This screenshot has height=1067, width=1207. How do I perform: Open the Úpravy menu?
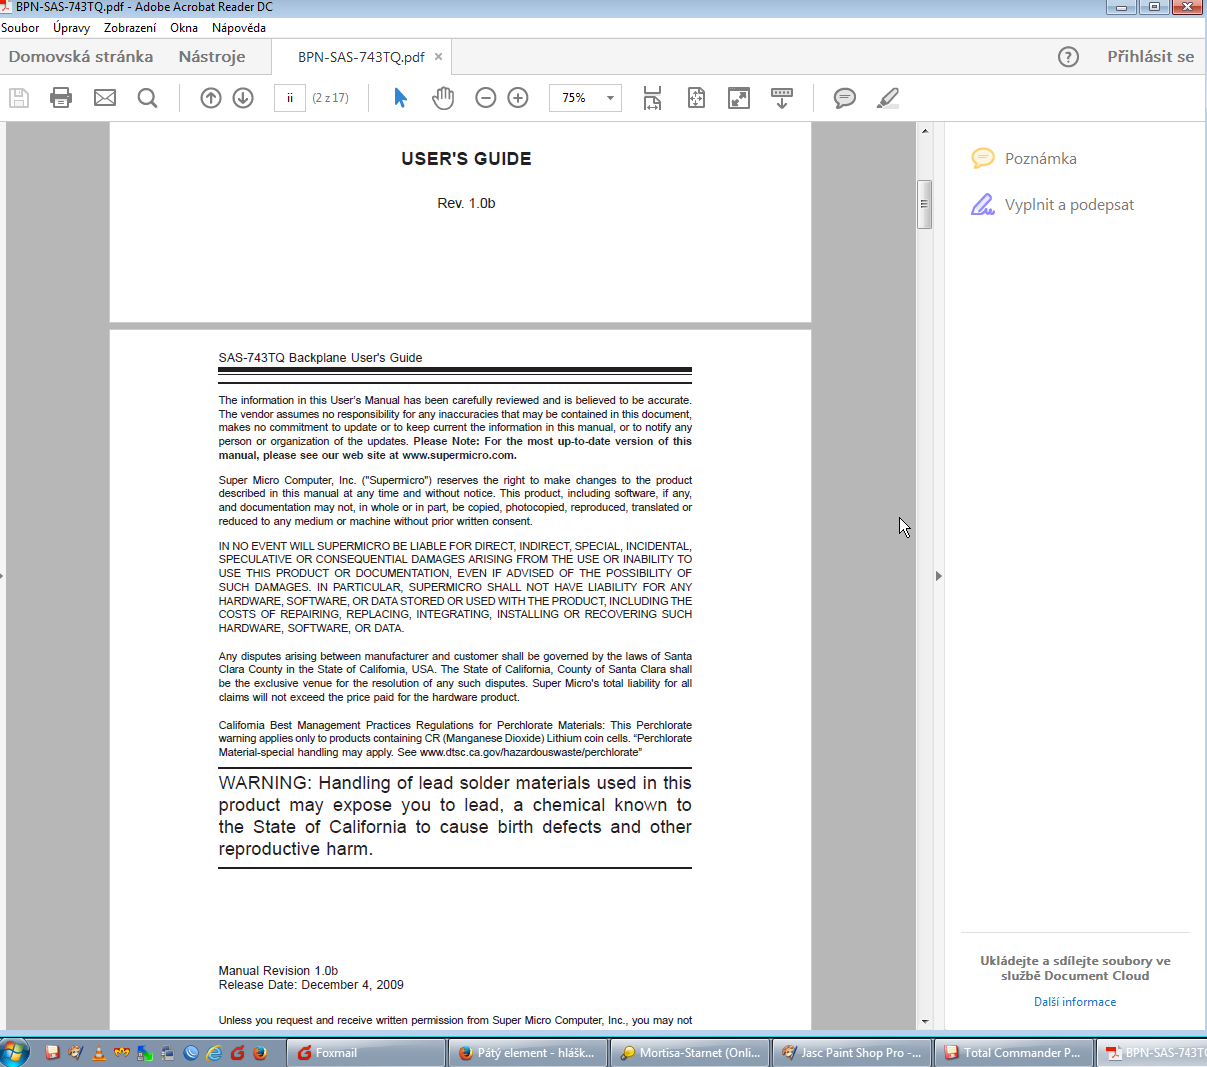coord(72,28)
